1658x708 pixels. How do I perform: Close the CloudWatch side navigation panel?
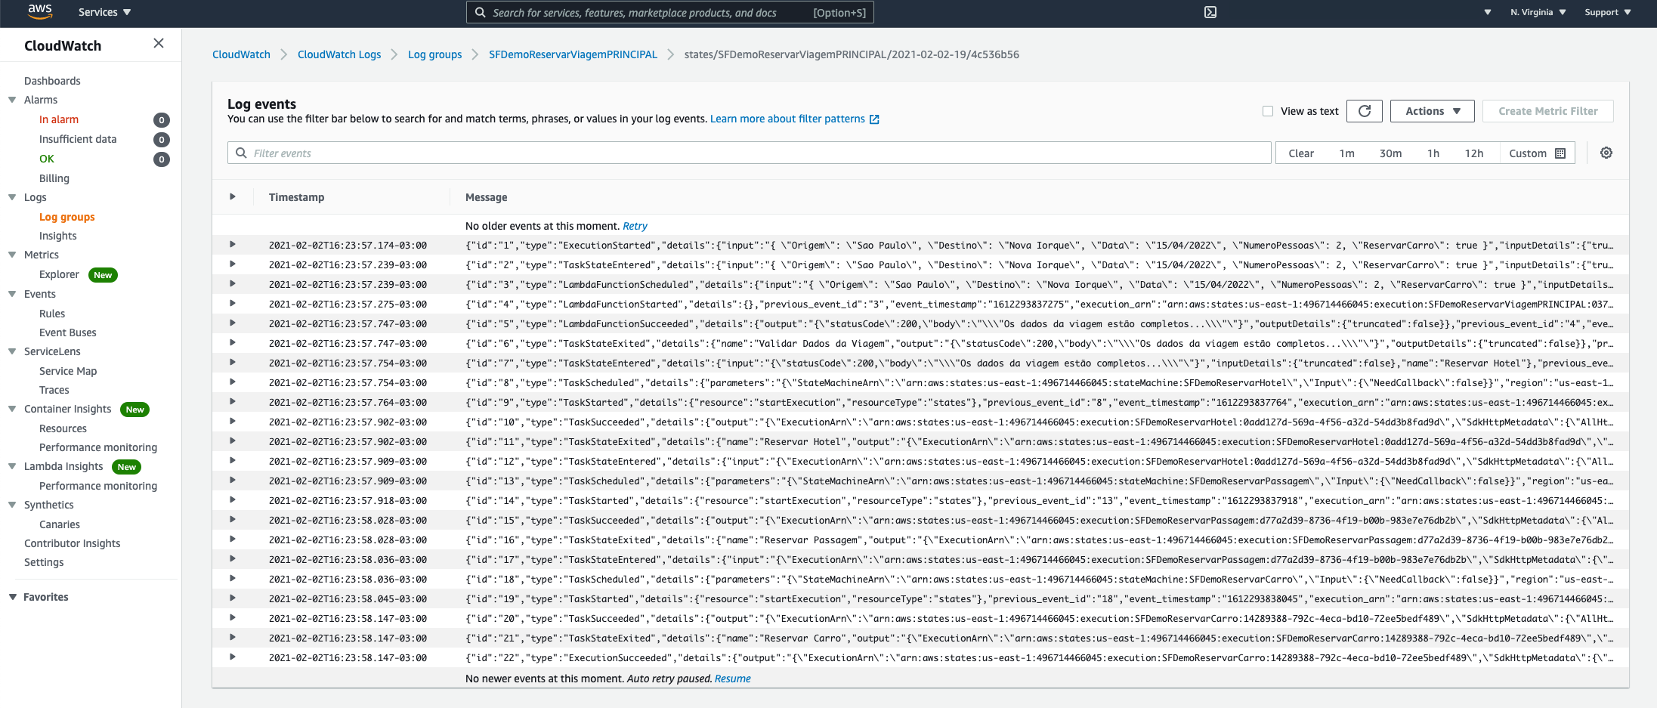158,43
